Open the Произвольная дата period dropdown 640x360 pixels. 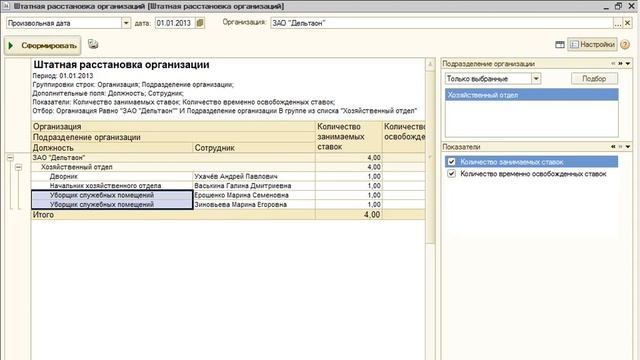click(x=126, y=23)
